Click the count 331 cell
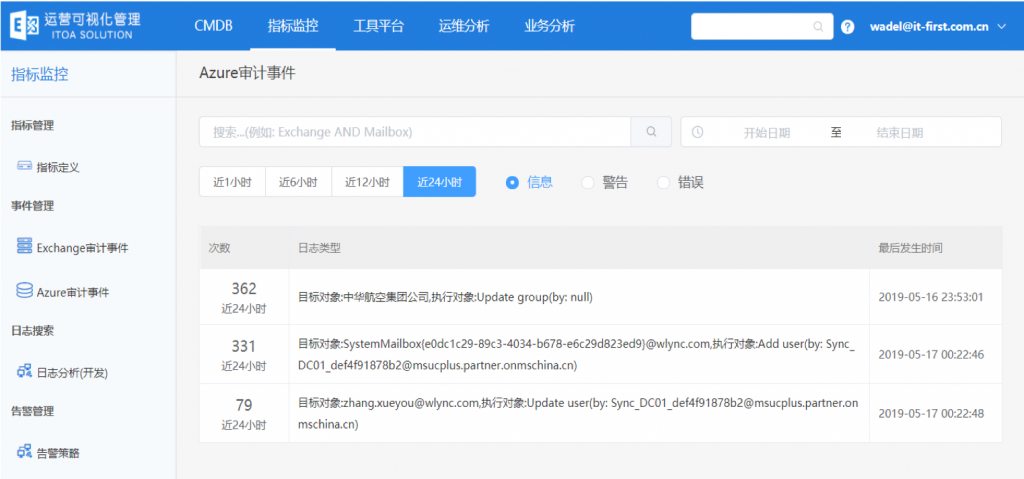The image size is (1024, 479). click(x=244, y=354)
